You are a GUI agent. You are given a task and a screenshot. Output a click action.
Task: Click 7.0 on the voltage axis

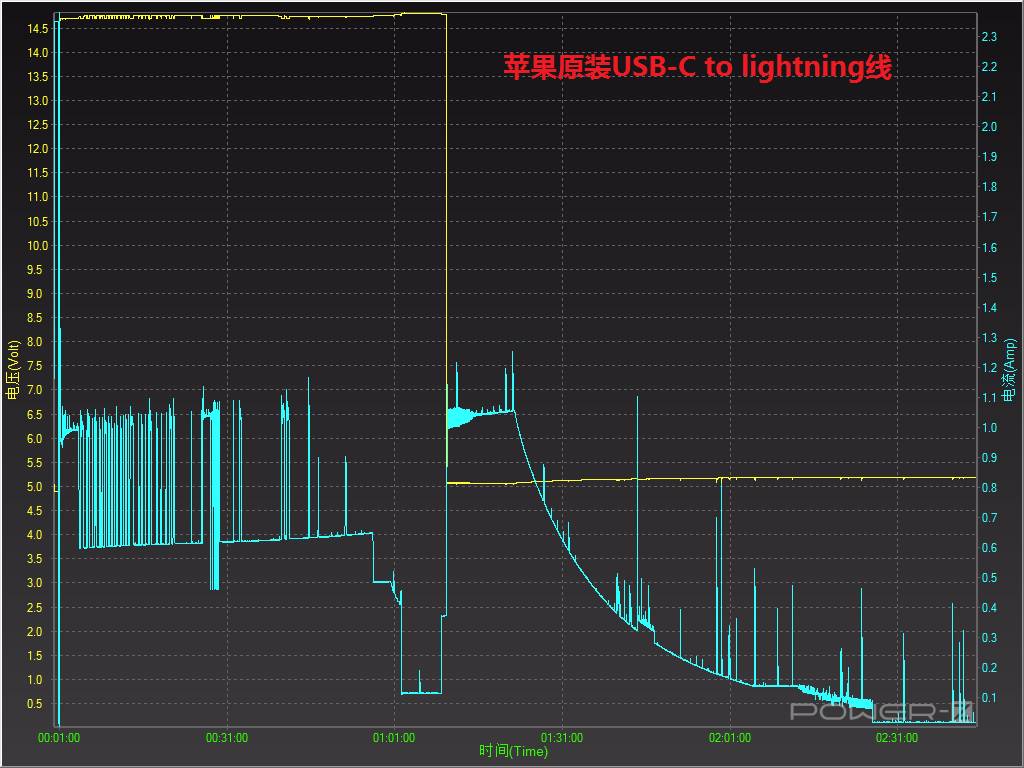click(x=35, y=390)
